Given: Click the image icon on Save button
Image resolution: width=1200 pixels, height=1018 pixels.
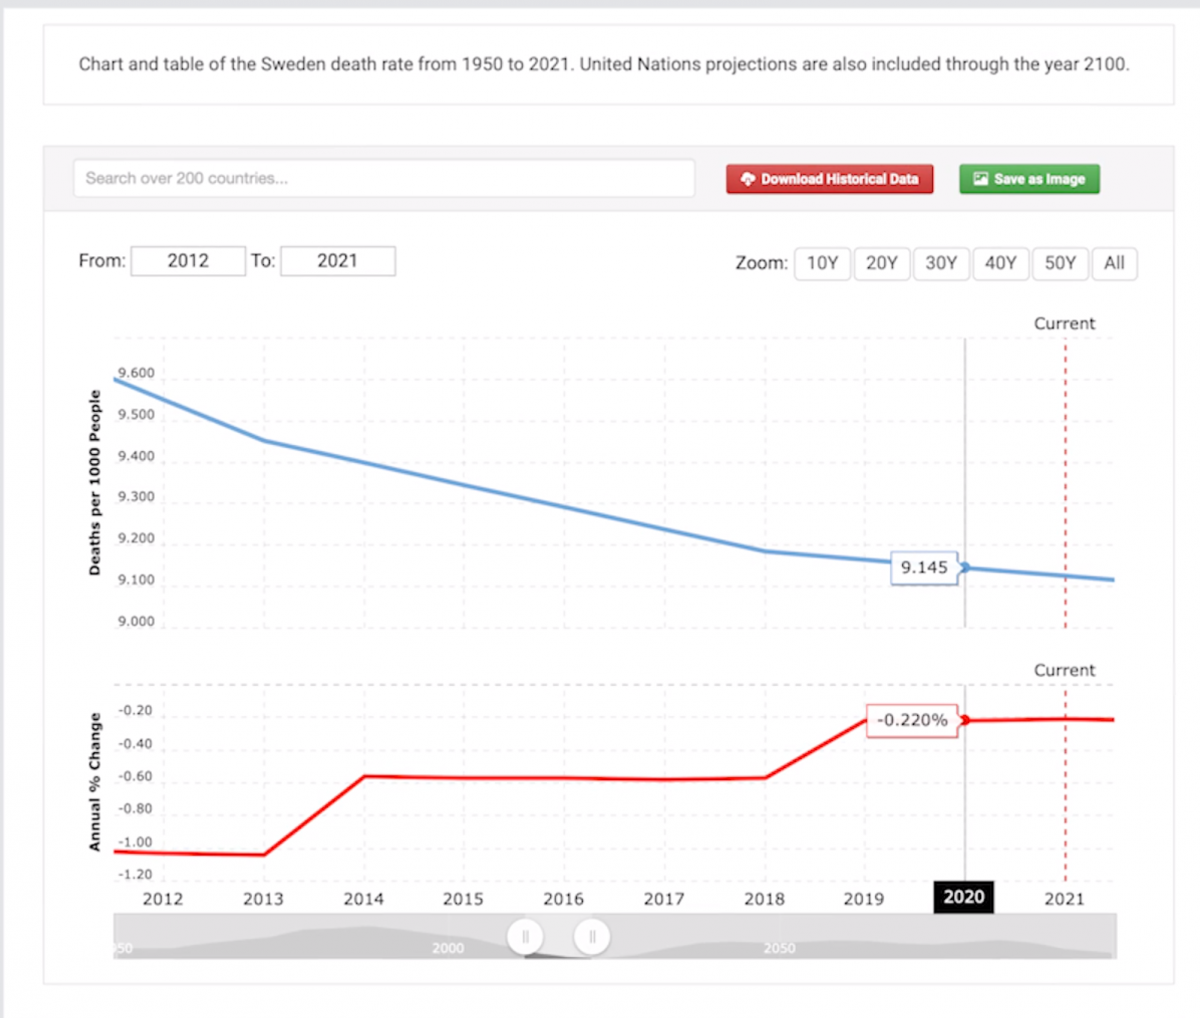Looking at the screenshot, I should click(x=981, y=179).
